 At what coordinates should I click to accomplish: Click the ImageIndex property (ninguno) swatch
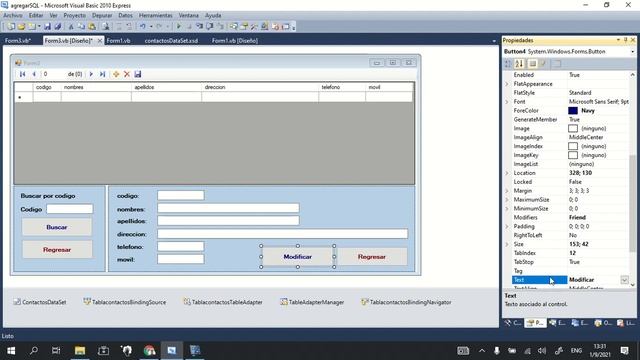573,146
